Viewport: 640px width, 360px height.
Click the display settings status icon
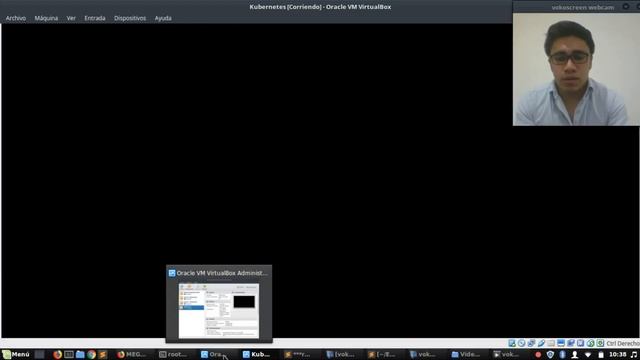[561, 343]
